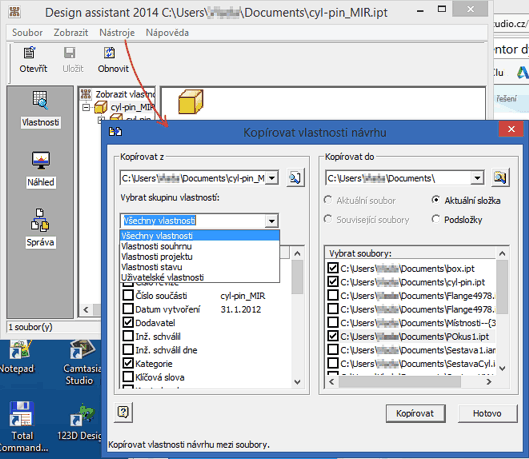This screenshot has height=459, width=529.
Task: Open the Kopírovat z path dropdown
Action: click(272, 178)
